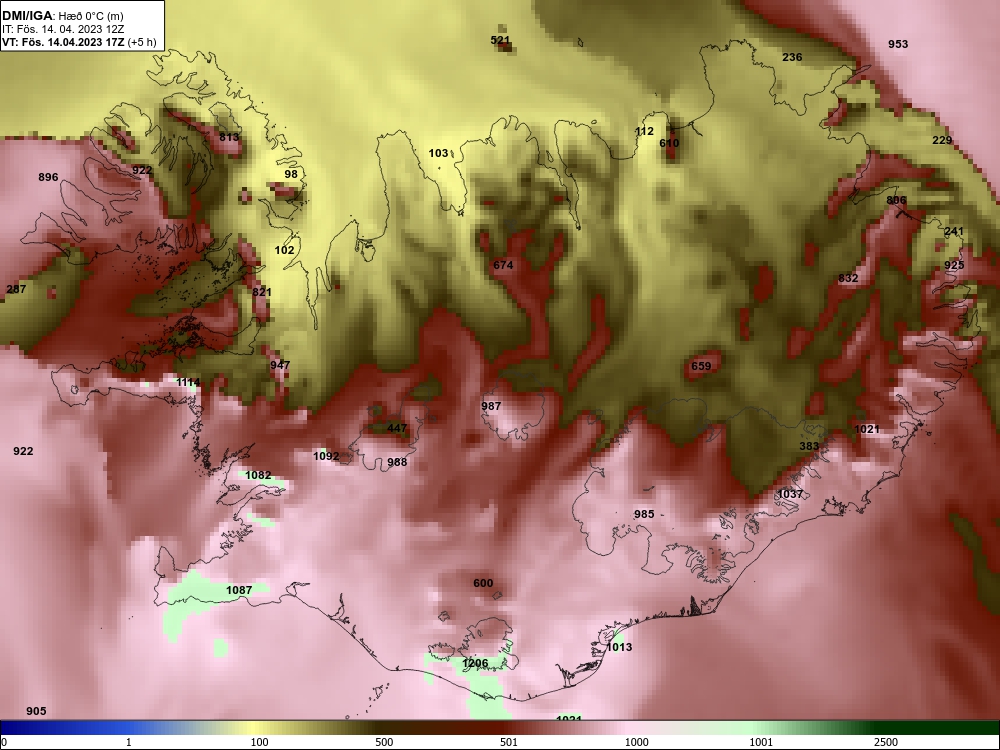Click the map value 985
Viewport: 1000px width, 750px height.
[644, 514]
